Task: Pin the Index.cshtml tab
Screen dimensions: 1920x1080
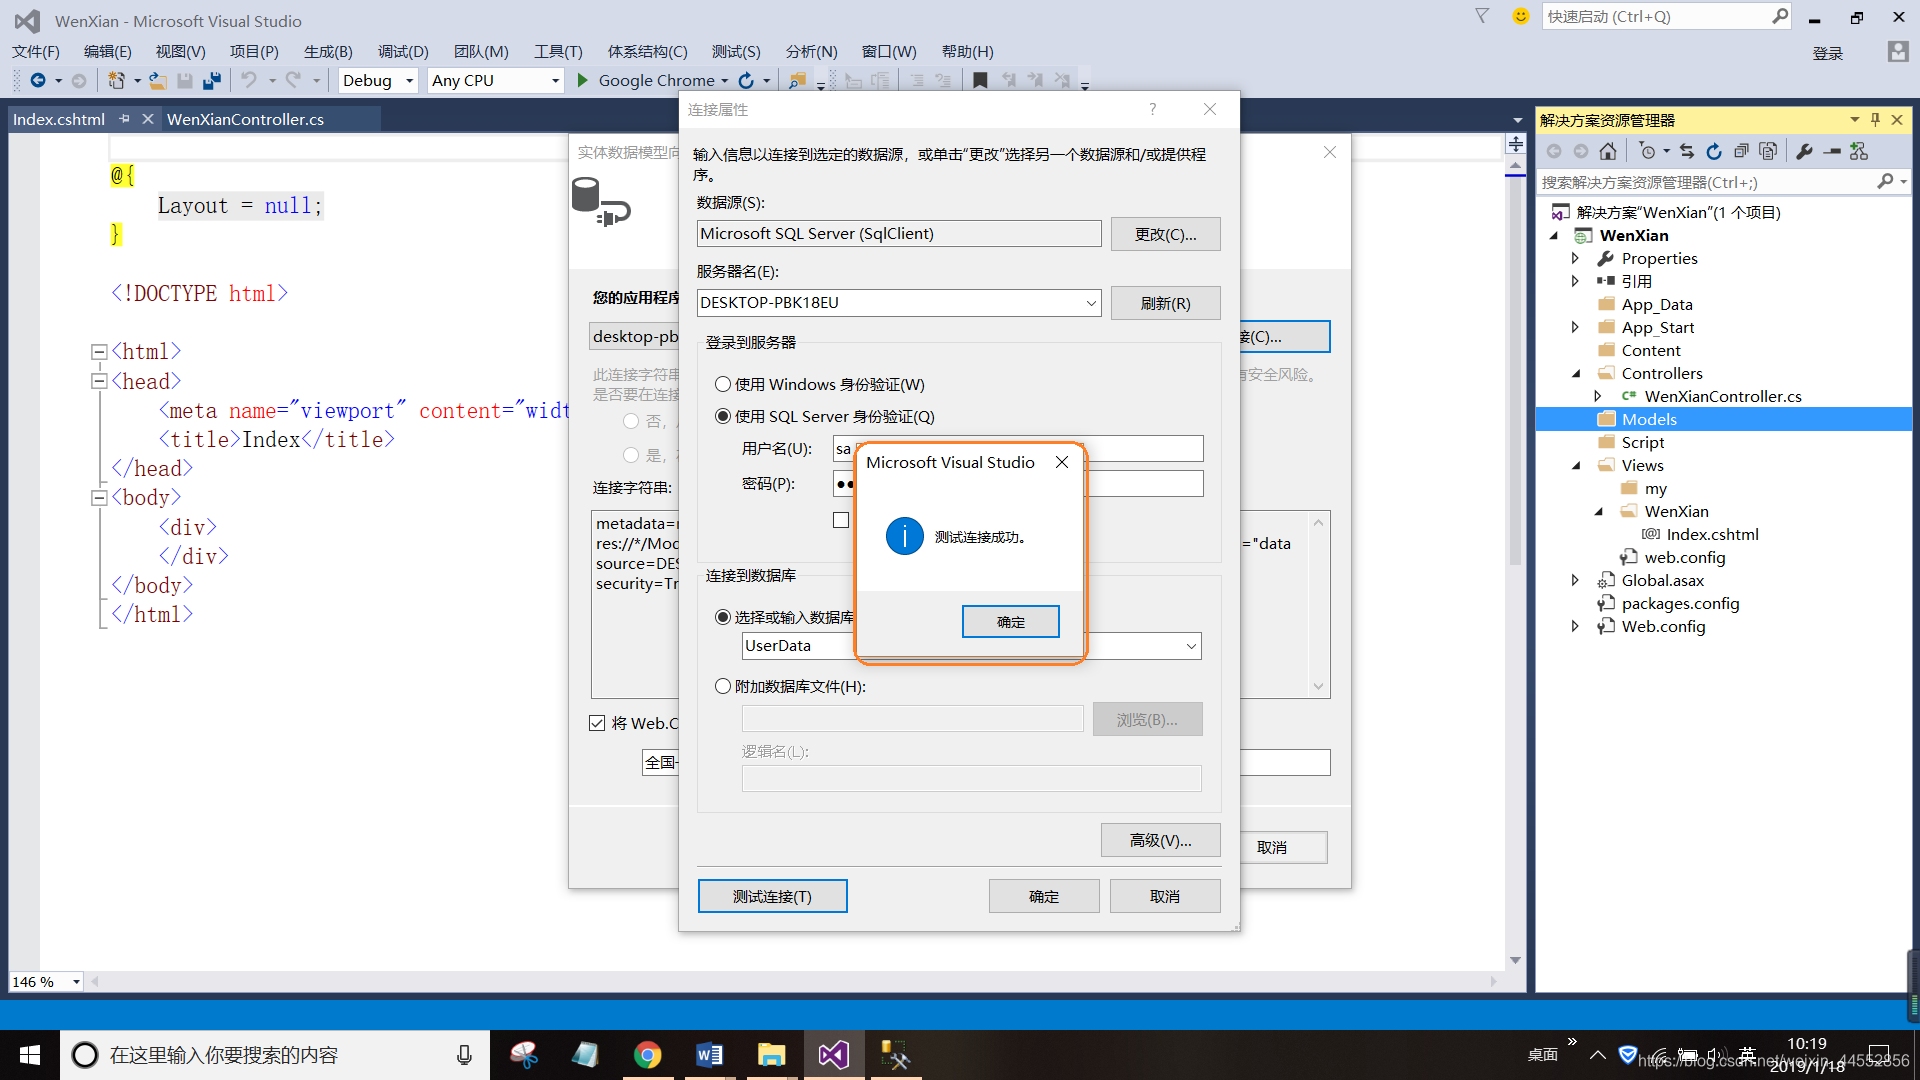Action: pyautogui.click(x=125, y=119)
